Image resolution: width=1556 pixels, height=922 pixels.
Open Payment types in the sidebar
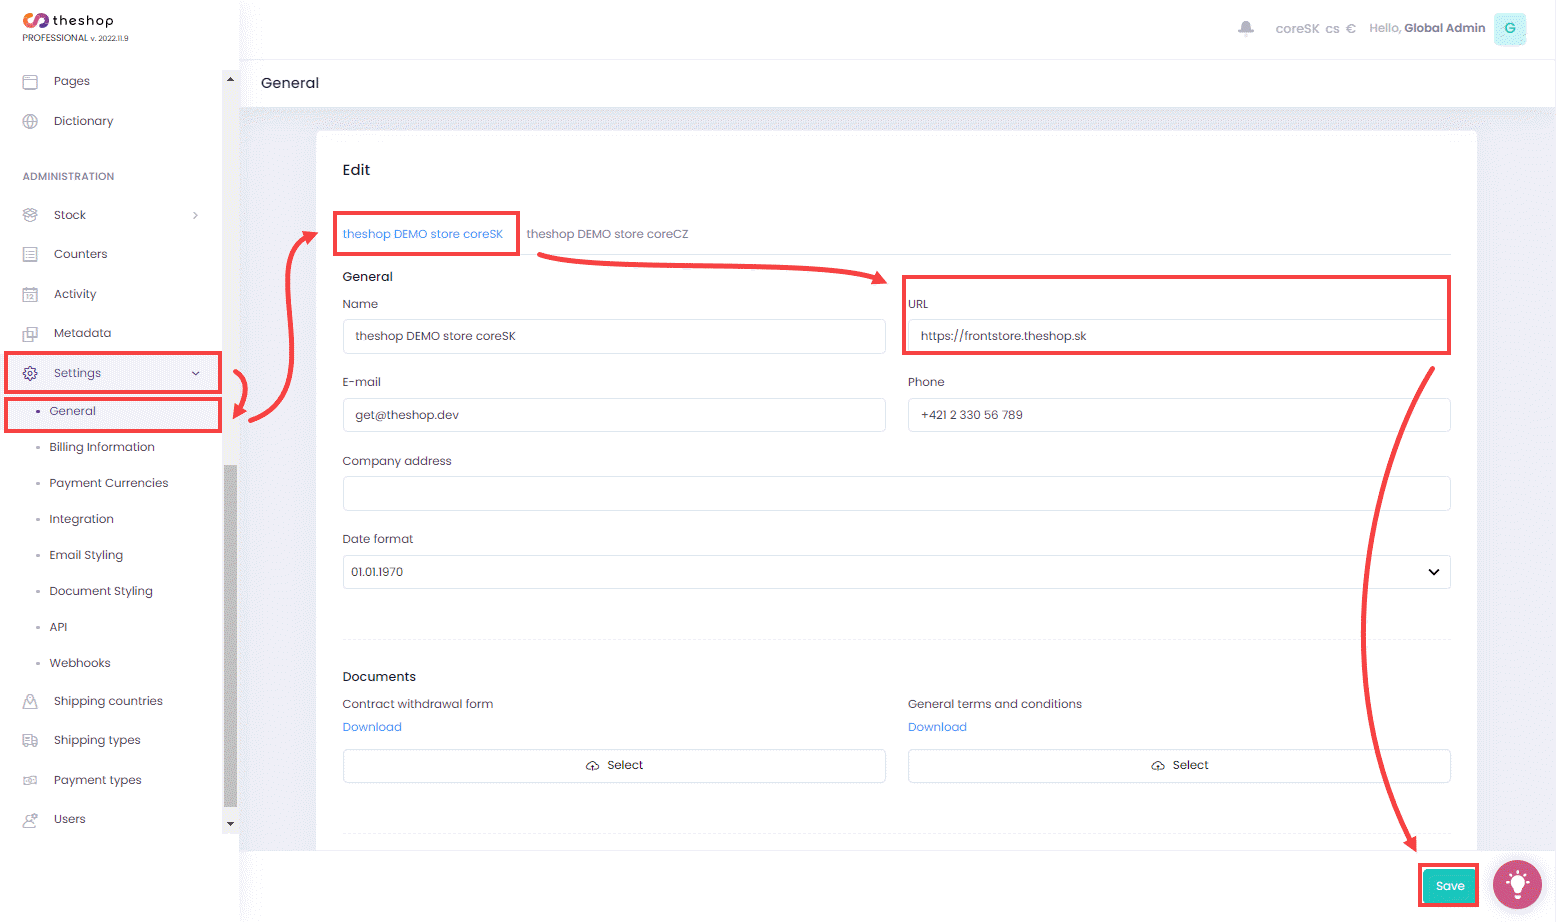97,780
